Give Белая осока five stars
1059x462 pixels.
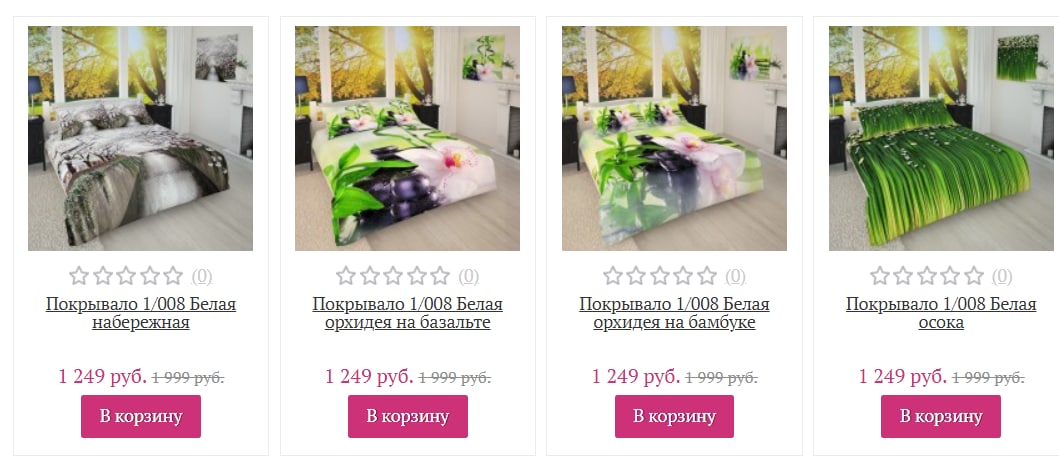click(x=974, y=276)
